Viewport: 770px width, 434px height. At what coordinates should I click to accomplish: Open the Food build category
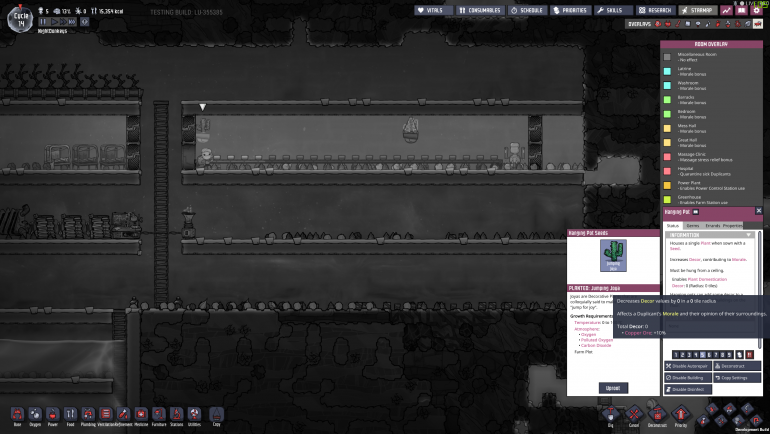pos(70,414)
